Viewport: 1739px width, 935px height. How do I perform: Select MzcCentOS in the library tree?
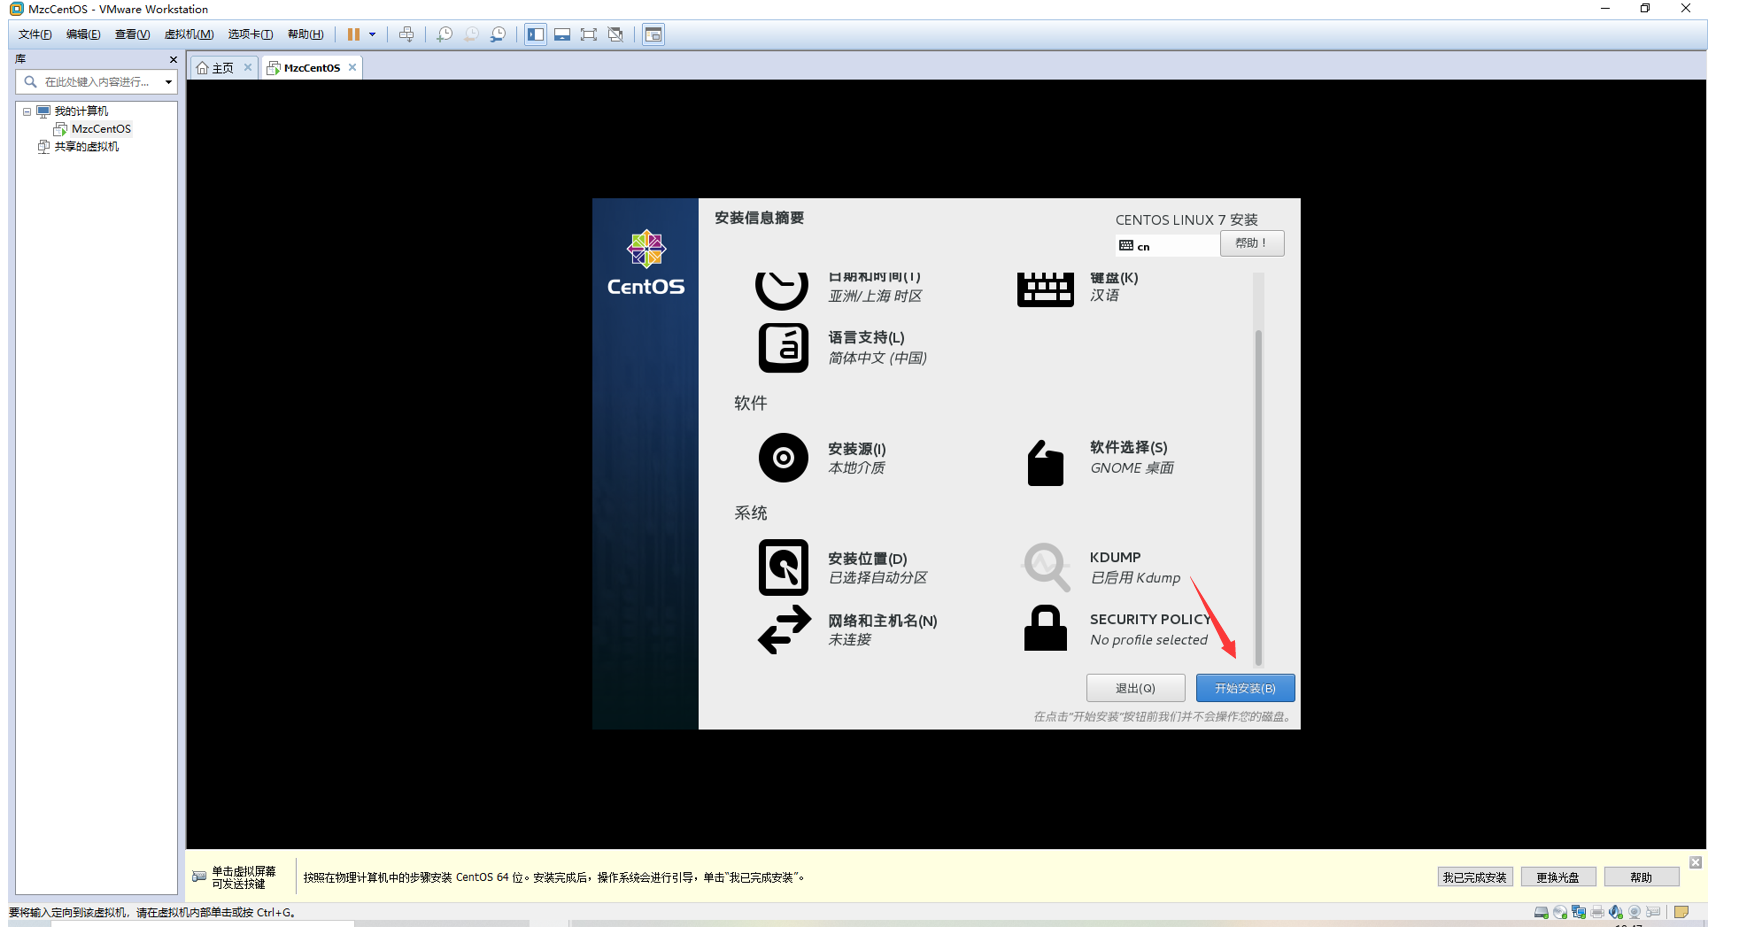[x=101, y=129]
